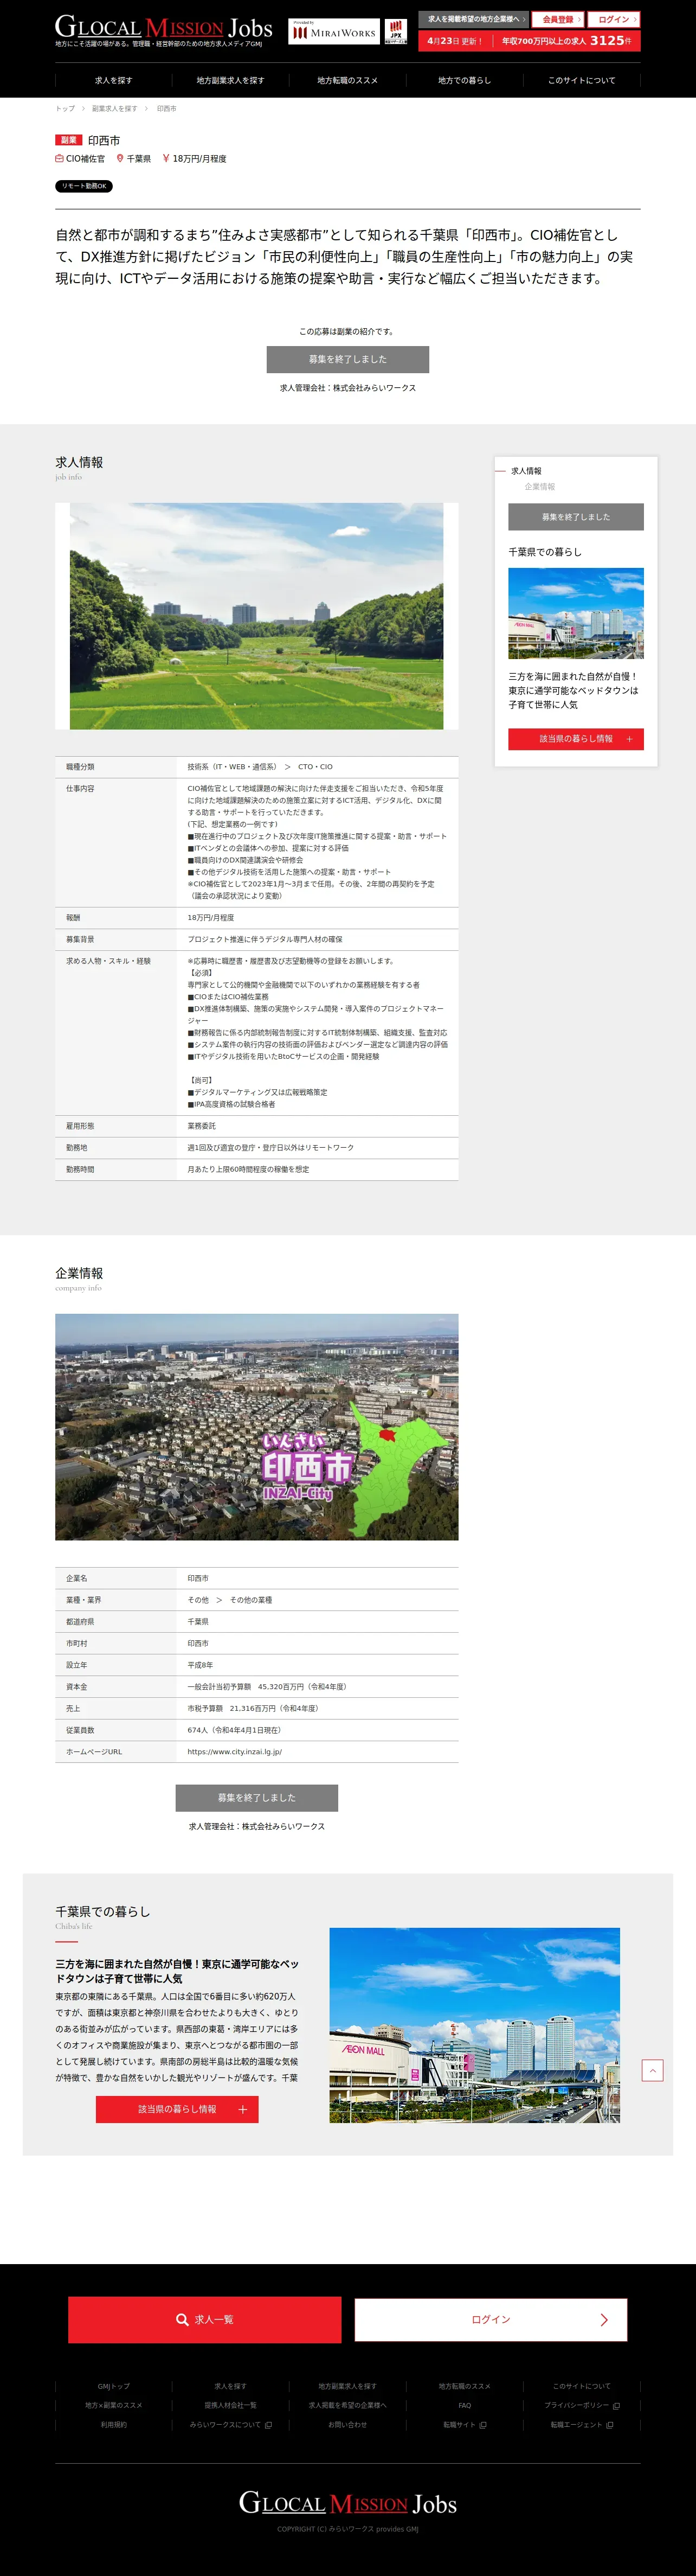696x2576 pixels.
Task: Open https://www.city.inzai.lg.jp/ homepage link
Action: pos(235,1752)
